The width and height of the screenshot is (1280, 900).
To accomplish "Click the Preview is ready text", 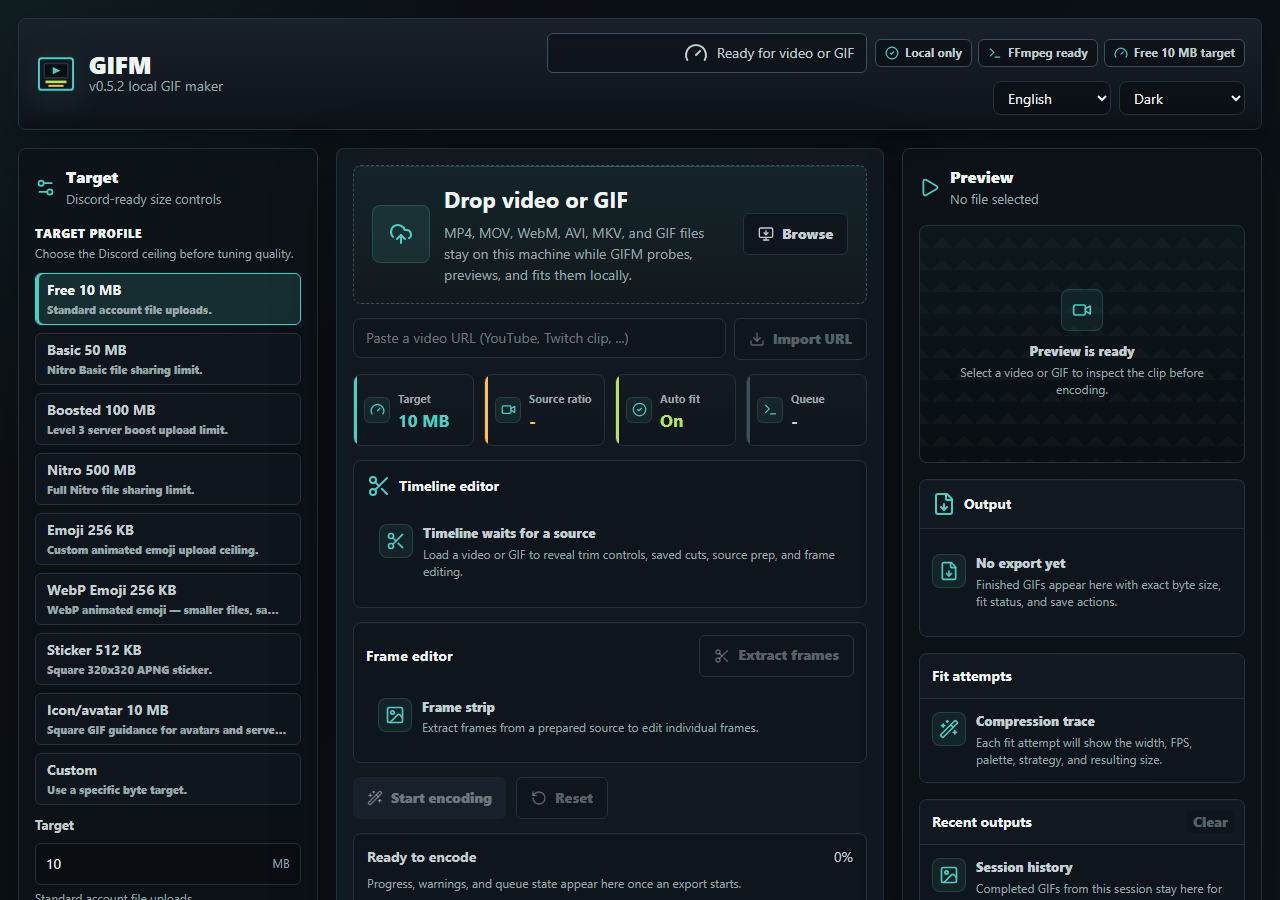I will pyautogui.click(x=1082, y=351).
